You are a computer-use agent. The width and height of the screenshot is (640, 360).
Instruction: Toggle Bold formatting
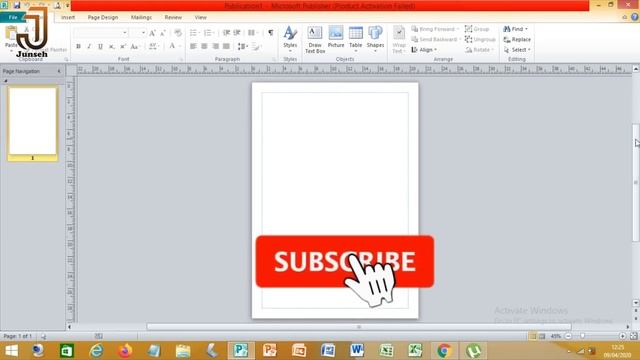point(78,47)
